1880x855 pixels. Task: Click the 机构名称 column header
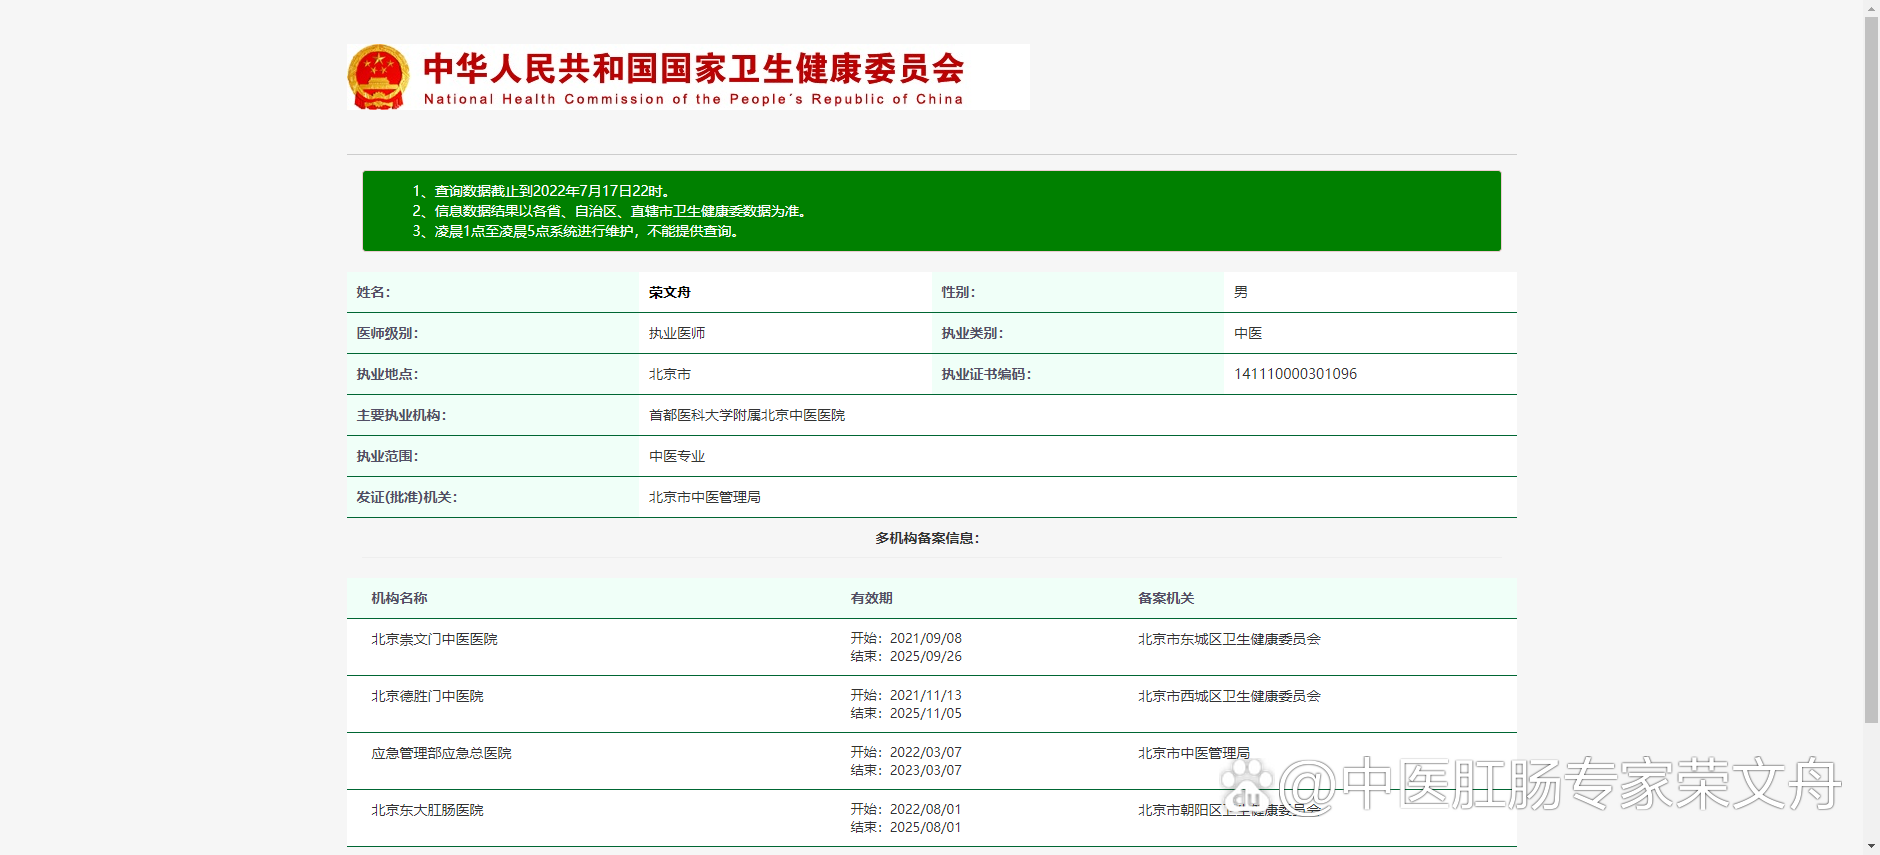click(399, 598)
